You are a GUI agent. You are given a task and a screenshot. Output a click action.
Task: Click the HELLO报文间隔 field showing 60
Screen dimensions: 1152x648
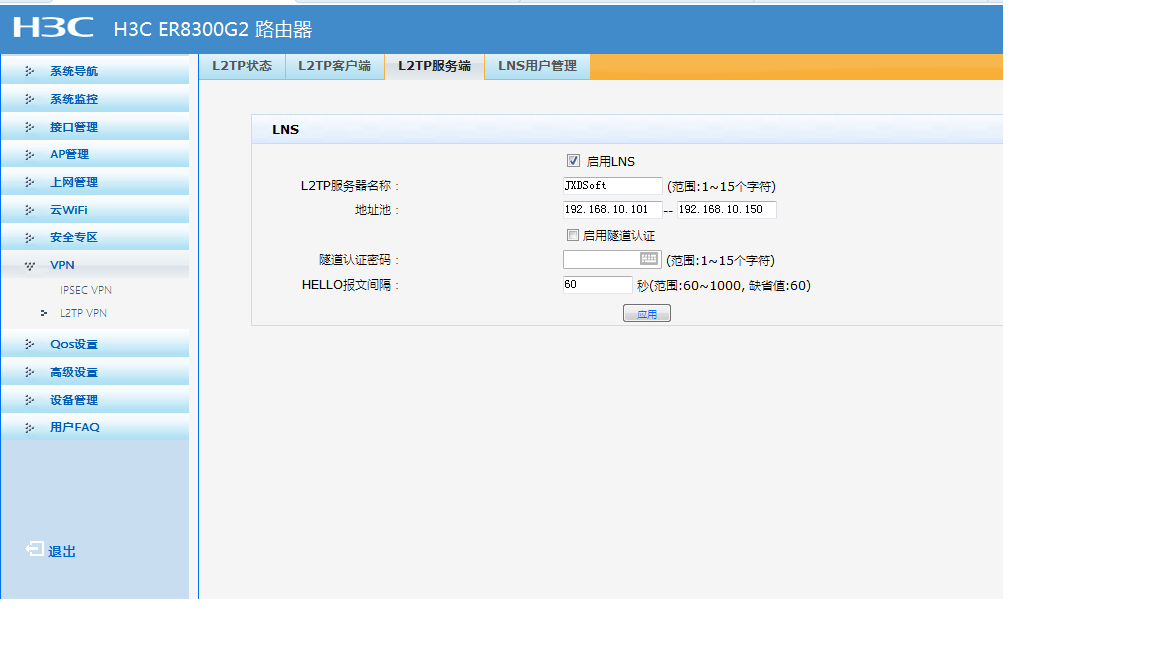pos(597,284)
